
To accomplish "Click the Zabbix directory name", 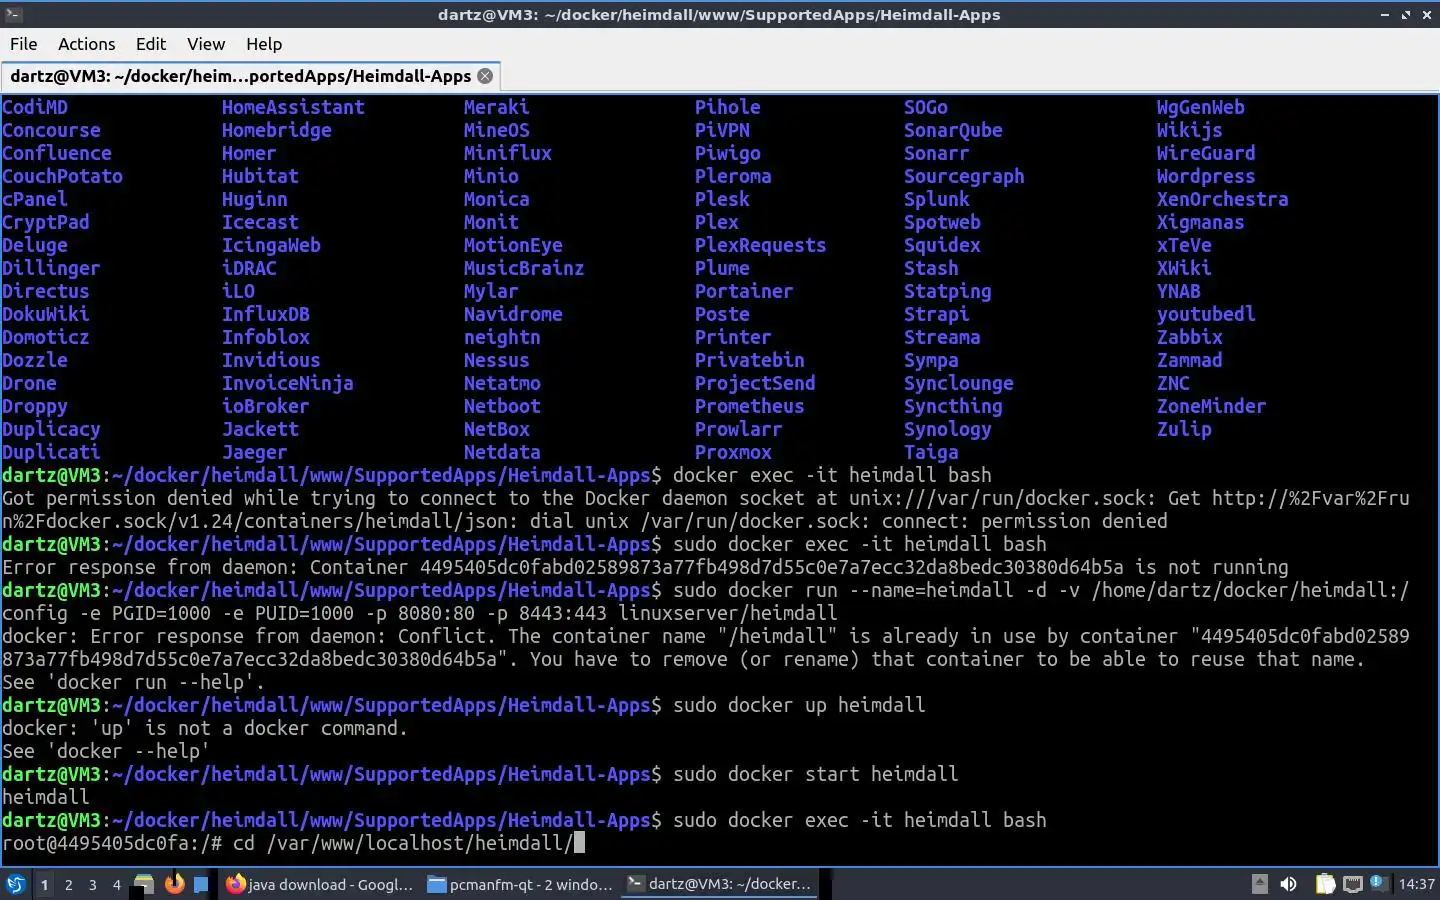I will [x=1190, y=337].
